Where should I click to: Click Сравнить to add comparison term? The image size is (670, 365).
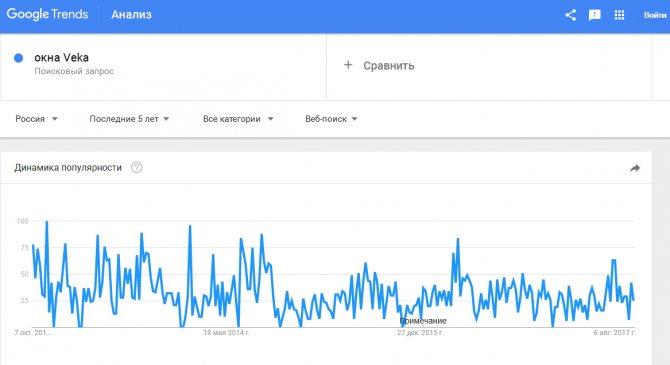(389, 66)
